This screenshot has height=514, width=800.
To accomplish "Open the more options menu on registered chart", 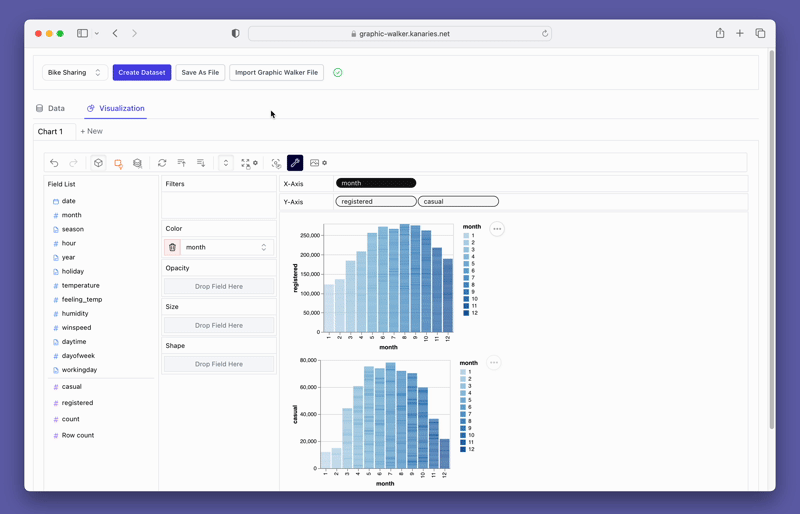I will click(497, 229).
